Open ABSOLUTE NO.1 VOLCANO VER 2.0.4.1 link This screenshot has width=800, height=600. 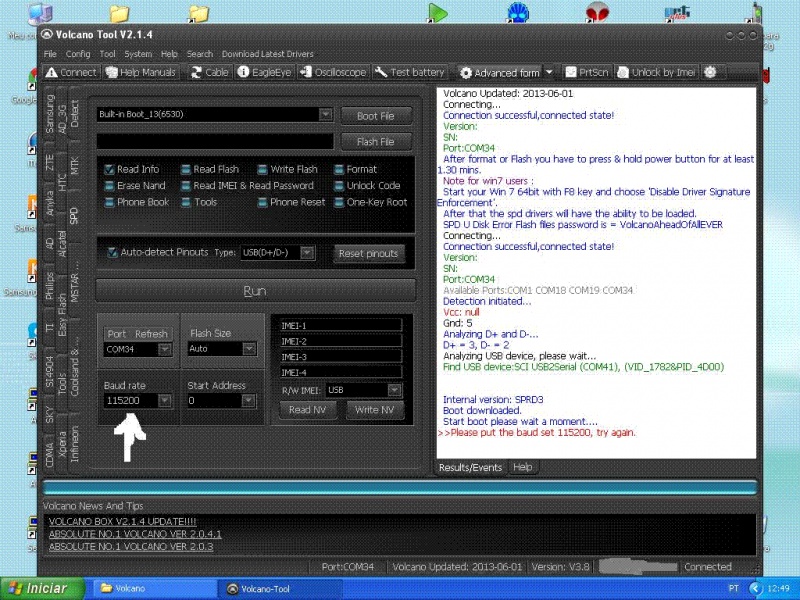click(x=135, y=534)
